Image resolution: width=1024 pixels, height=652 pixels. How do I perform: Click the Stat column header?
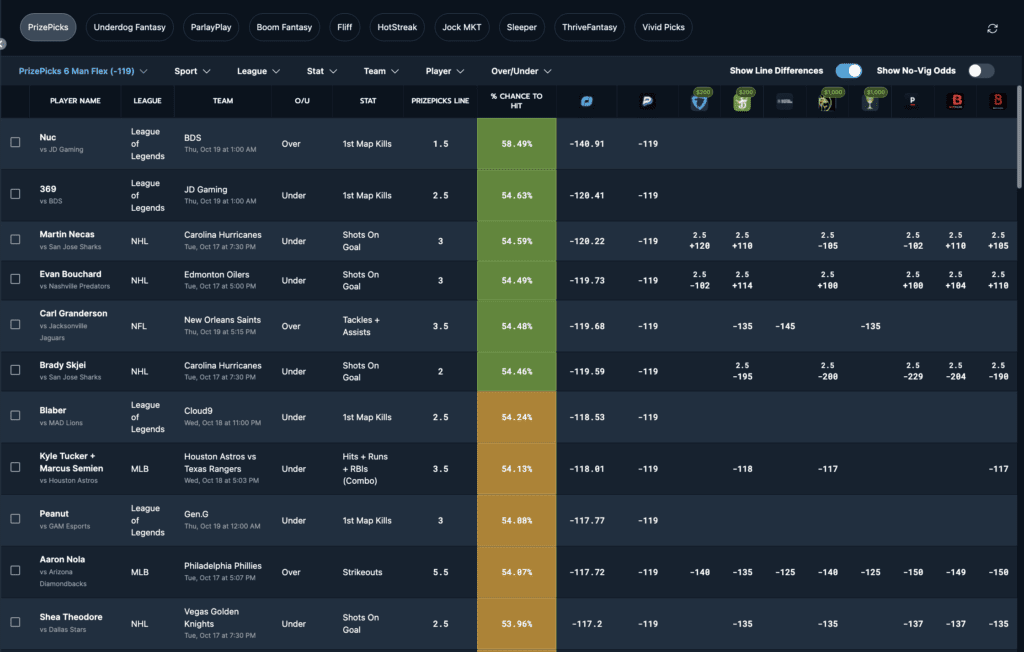[x=368, y=101]
